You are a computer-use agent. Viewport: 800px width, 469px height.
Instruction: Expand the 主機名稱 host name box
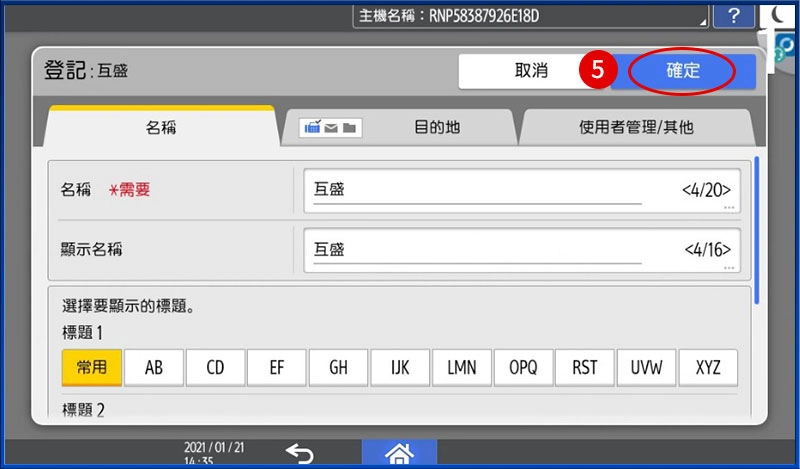pyautogui.click(x=531, y=16)
